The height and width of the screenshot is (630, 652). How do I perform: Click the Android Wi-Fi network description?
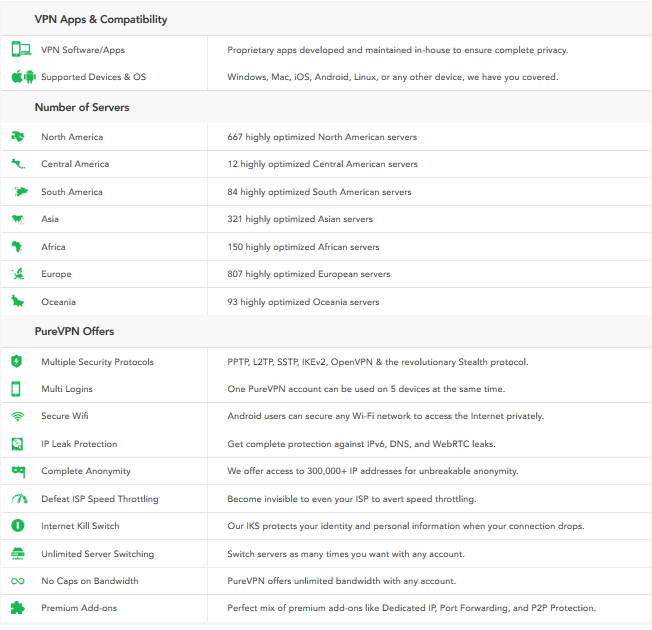385,416
